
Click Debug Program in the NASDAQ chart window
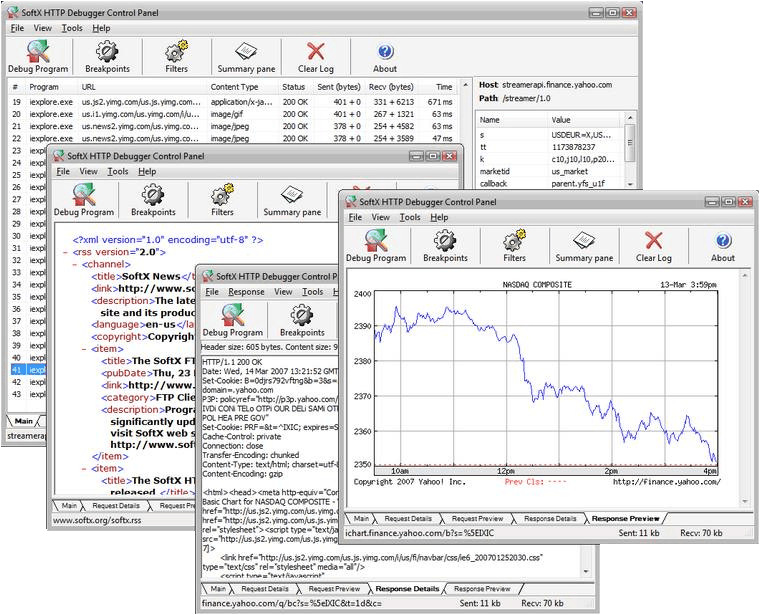click(376, 246)
